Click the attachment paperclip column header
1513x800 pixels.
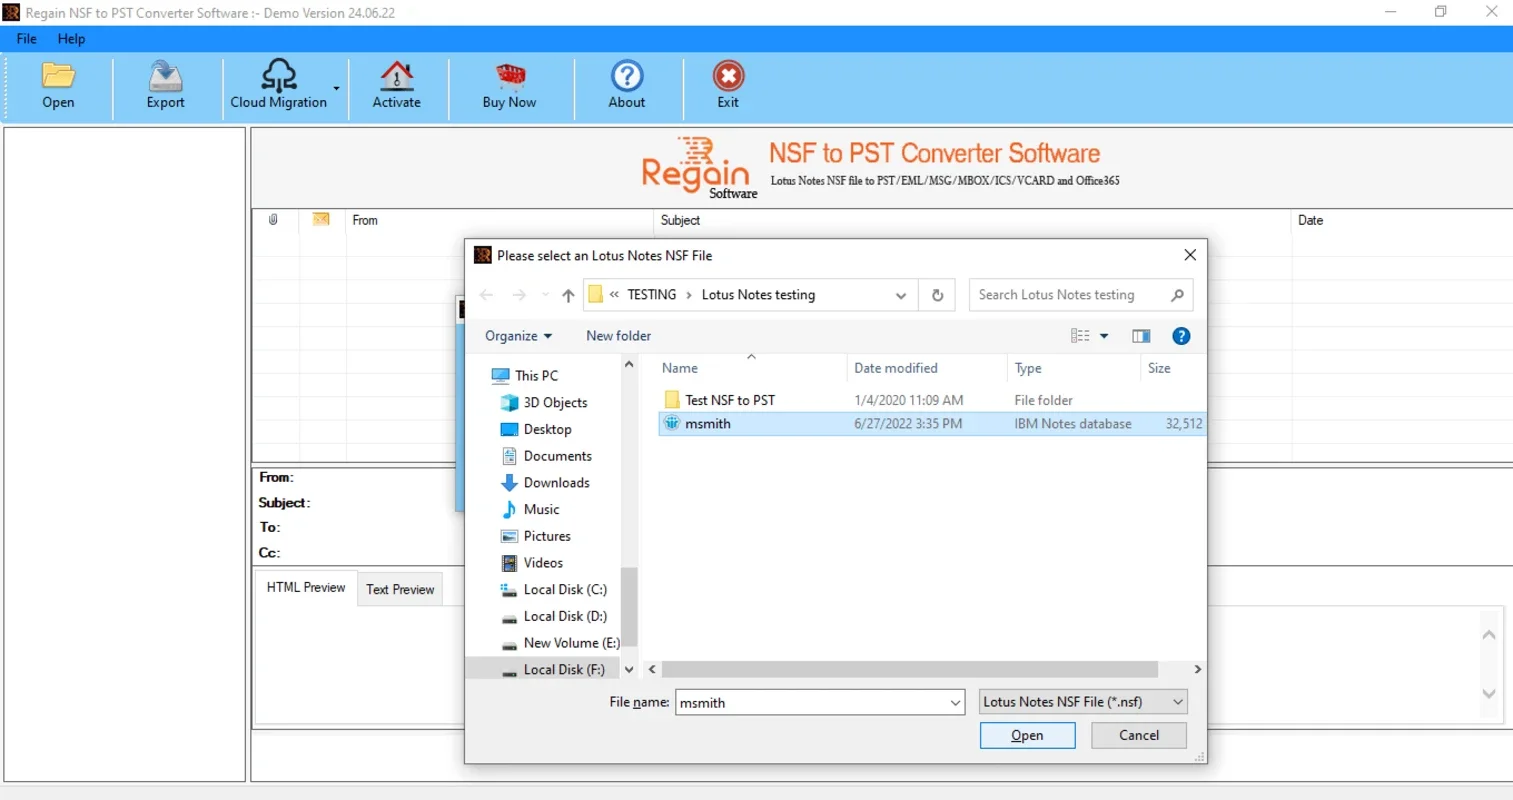tap(273, 220)
